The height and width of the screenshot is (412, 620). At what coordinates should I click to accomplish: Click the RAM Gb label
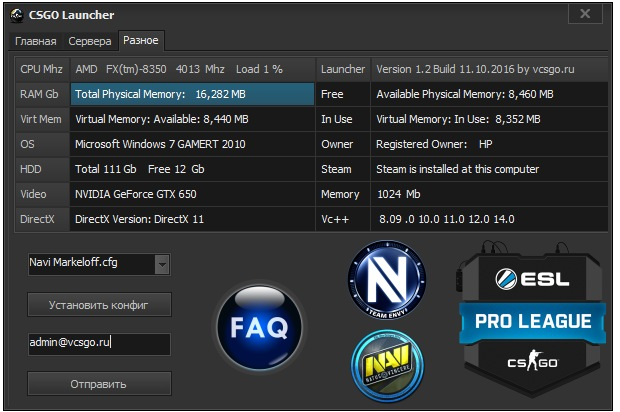[x=43, y=94]
